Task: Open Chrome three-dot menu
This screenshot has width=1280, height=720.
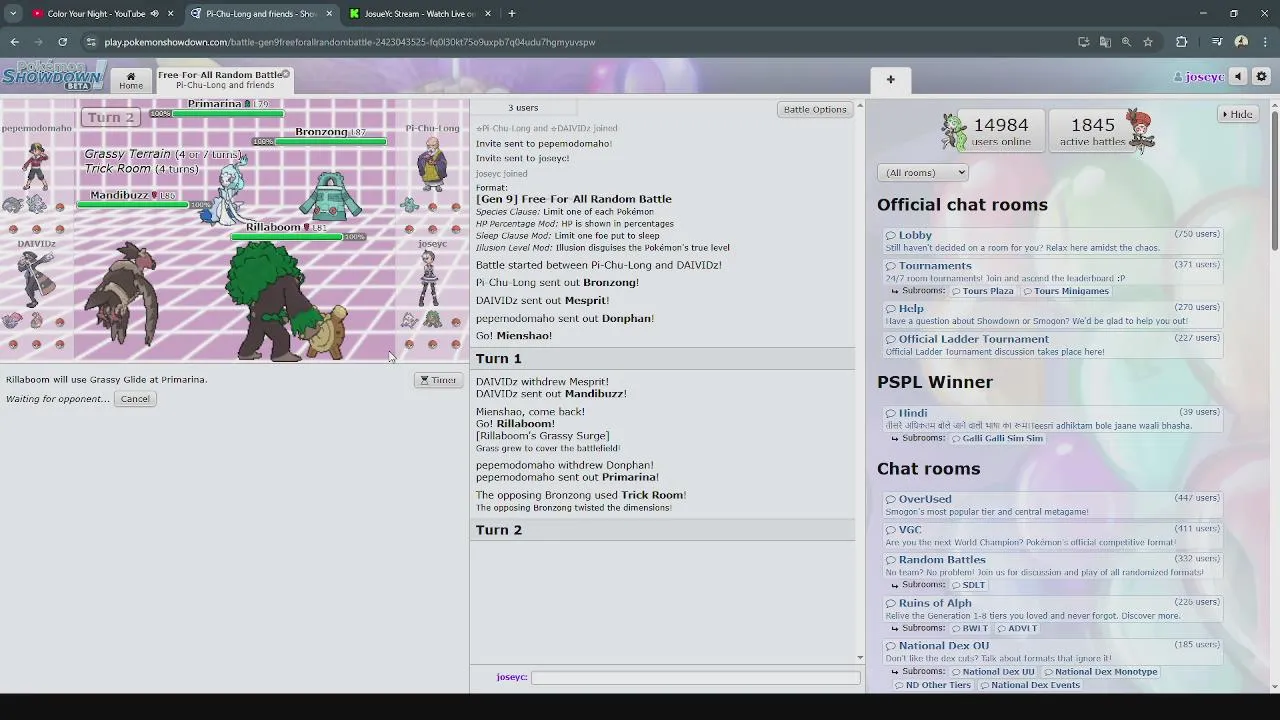Action: [1265, 42]
